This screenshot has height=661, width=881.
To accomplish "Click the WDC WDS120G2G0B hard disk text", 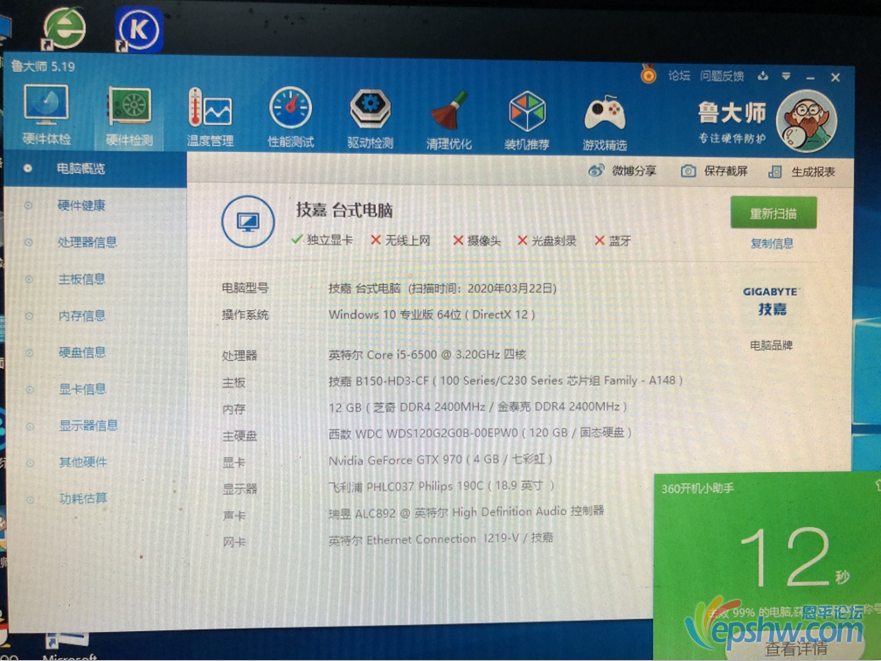I will (480, 432).
